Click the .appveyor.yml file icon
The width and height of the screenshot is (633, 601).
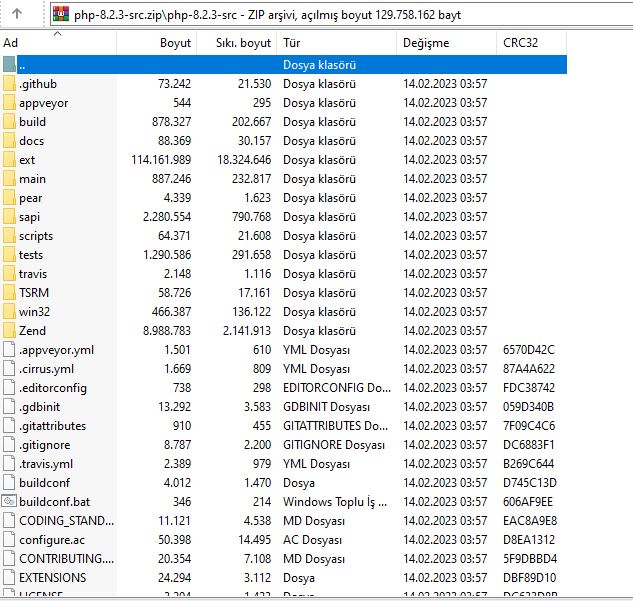click(9, 350)
